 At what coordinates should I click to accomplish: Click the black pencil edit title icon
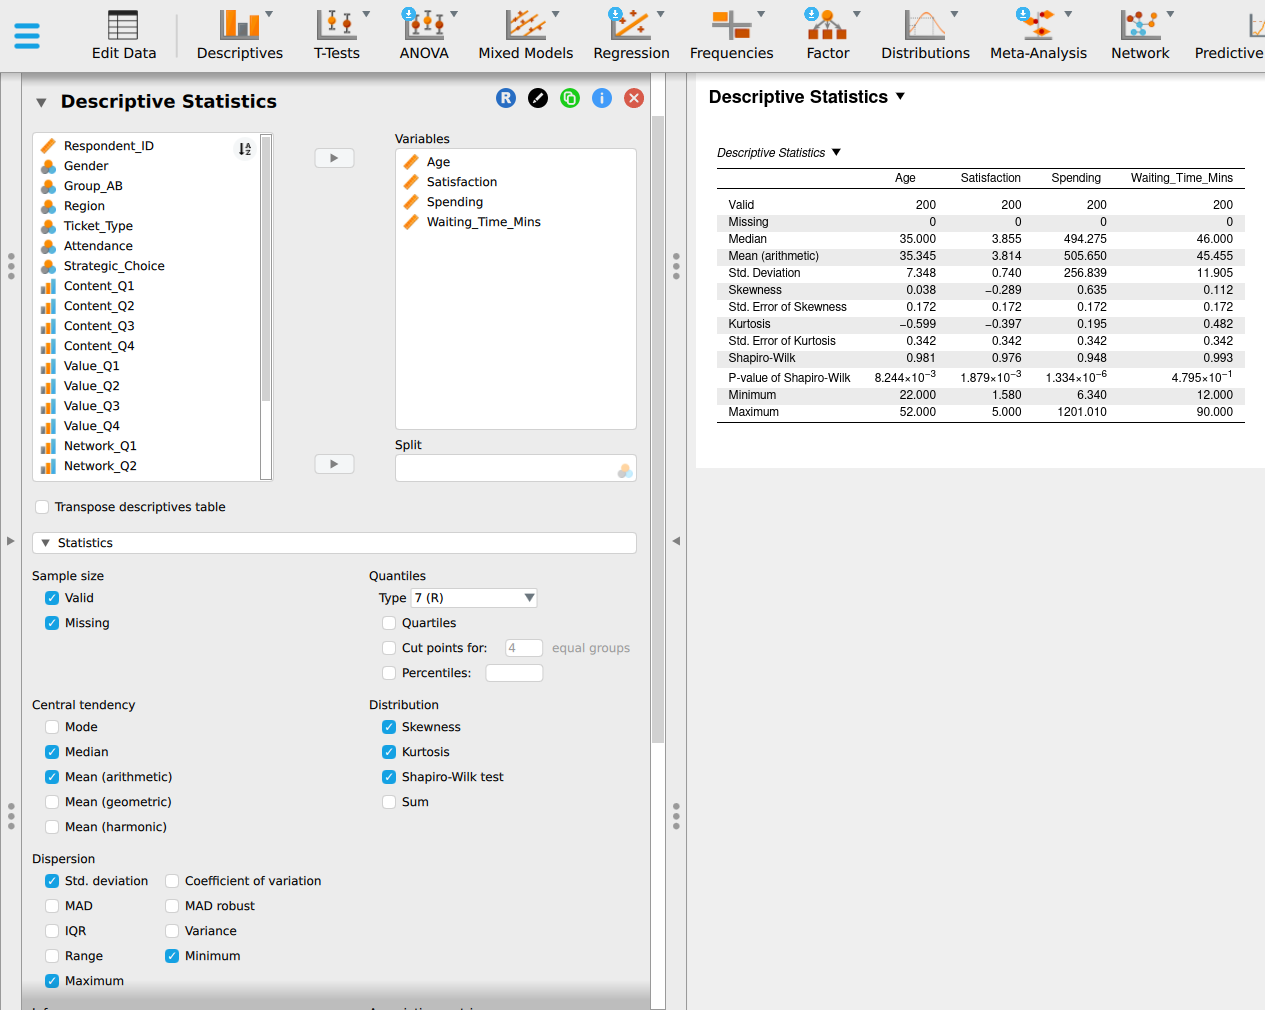pyautogui.click(x=538, y=98)
